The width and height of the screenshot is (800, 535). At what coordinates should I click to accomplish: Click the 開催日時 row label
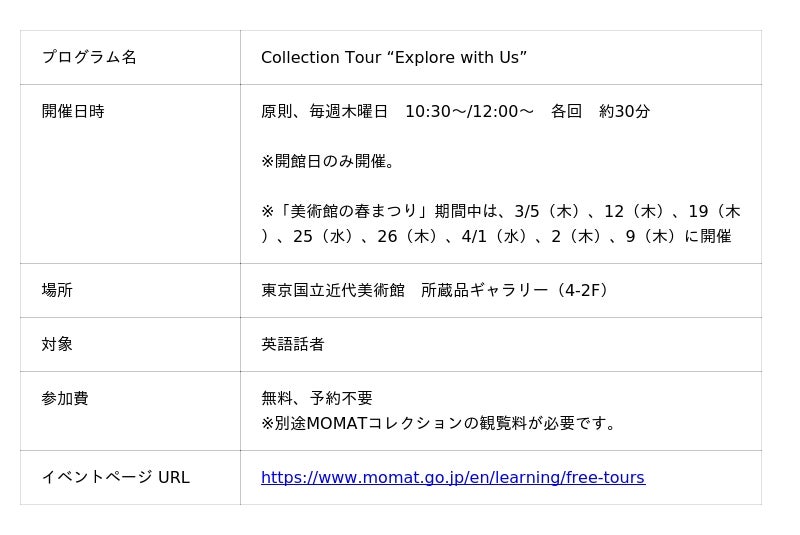click(73, 112)
